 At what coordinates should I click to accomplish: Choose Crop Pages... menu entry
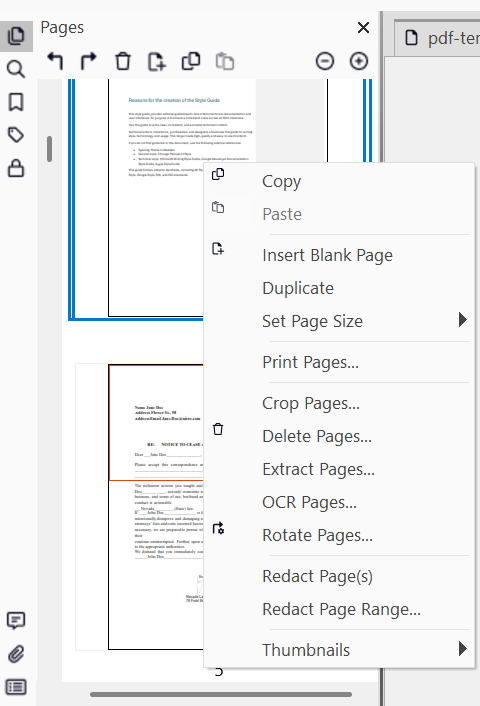click(x=339, y=403)
